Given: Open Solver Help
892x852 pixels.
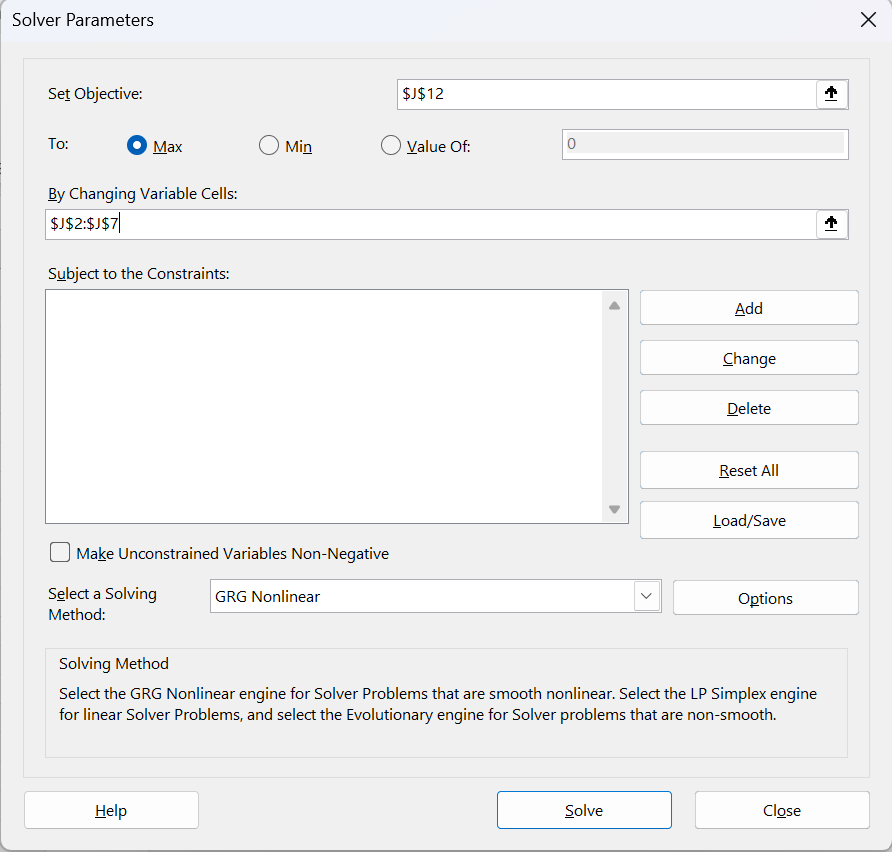Looking at the screenshot, I should [111, 810].
